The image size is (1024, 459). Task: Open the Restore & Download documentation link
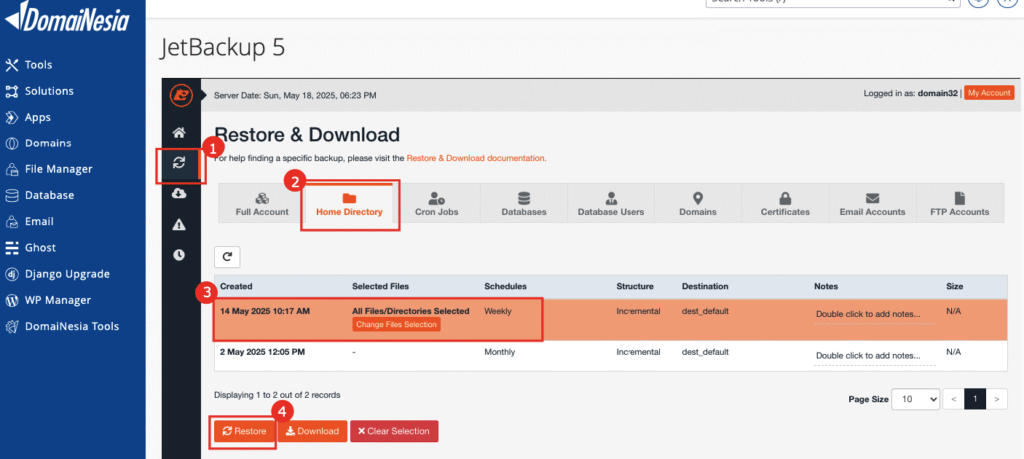coord(475,158)
